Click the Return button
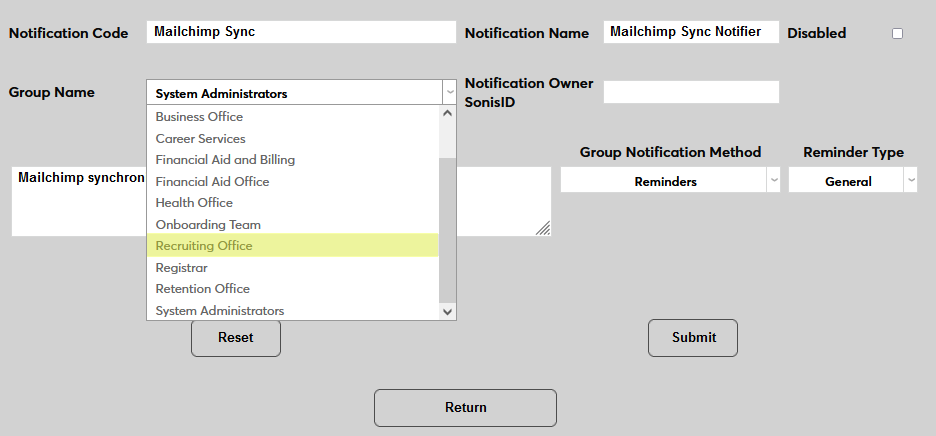 466,408
